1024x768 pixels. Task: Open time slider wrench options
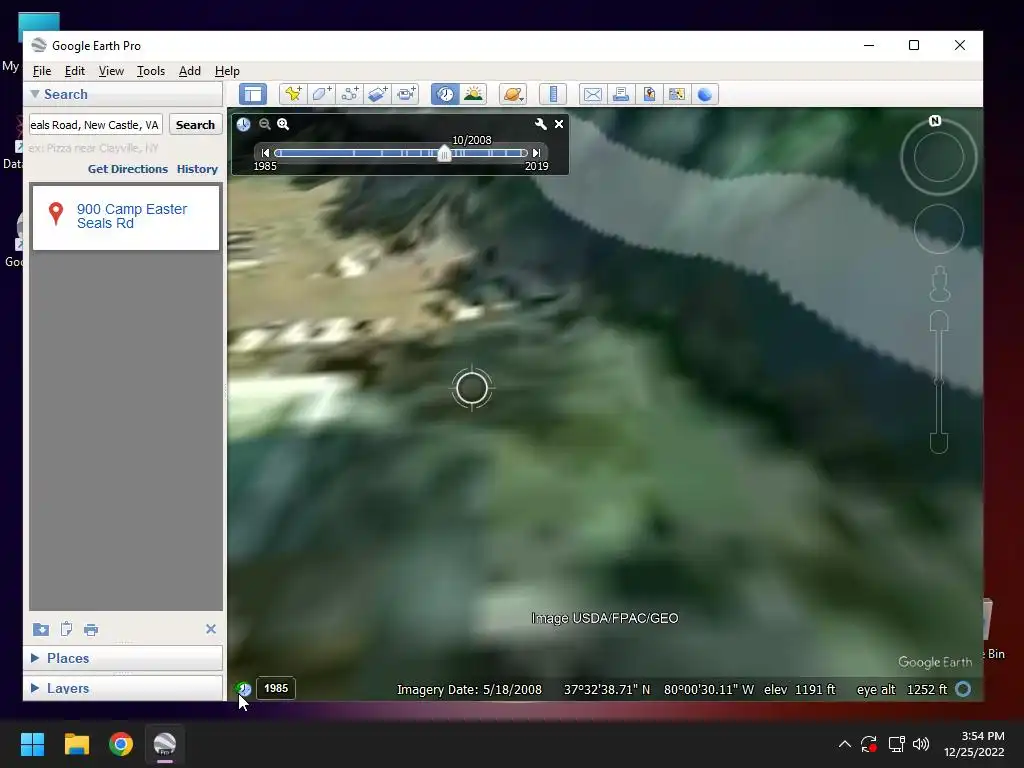541,124
